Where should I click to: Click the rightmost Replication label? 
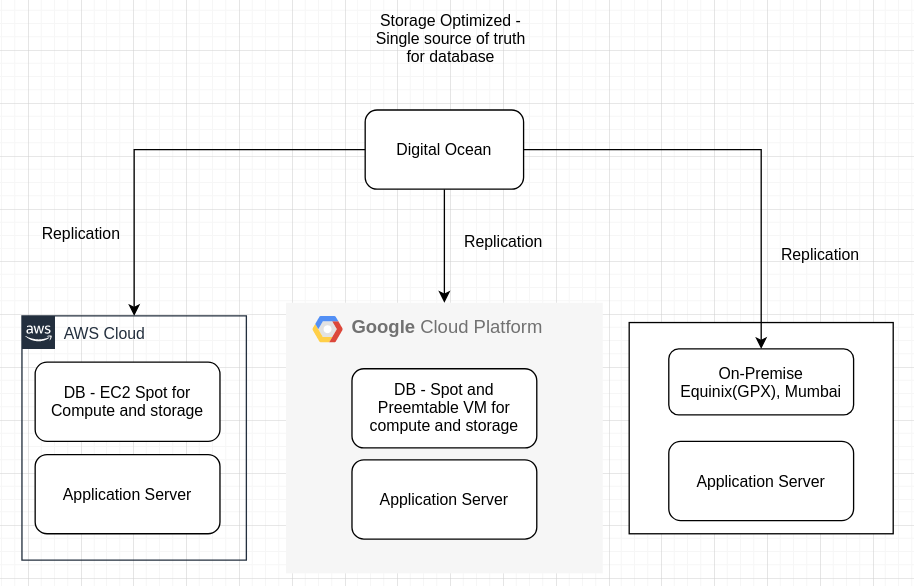[x=819, y=254]
